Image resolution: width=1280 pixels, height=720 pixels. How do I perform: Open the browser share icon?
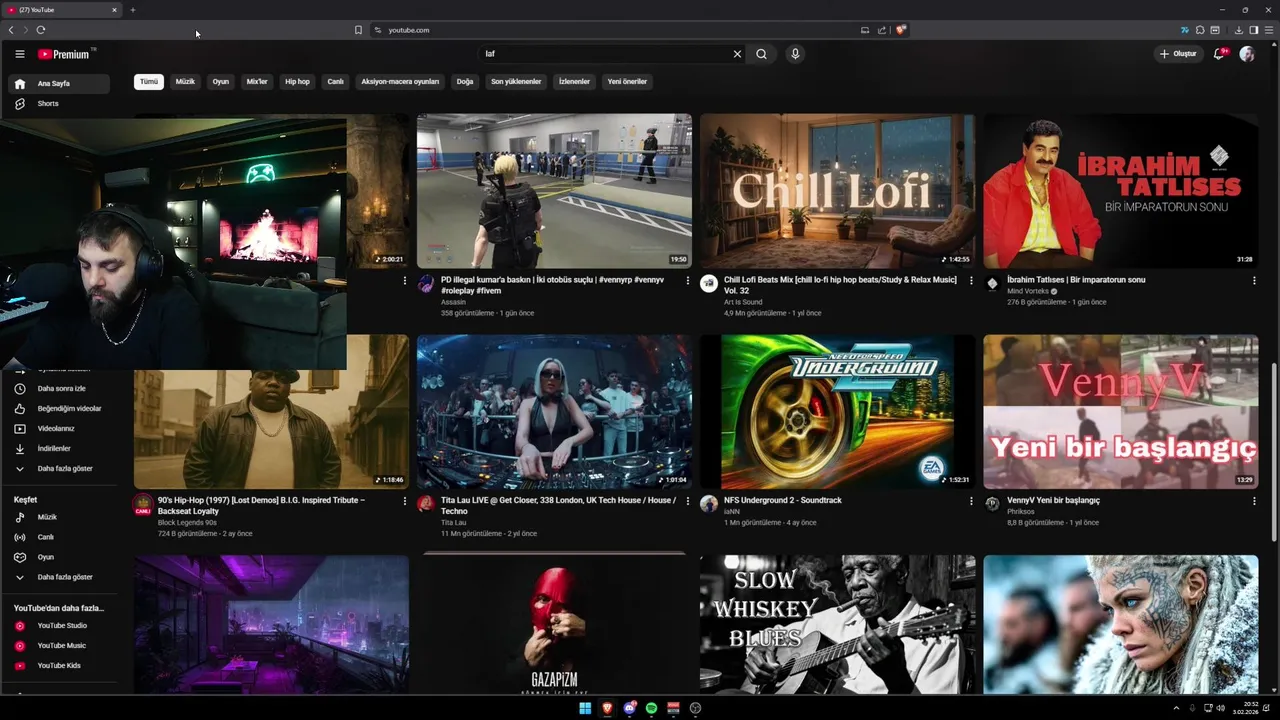click(882, 30)
